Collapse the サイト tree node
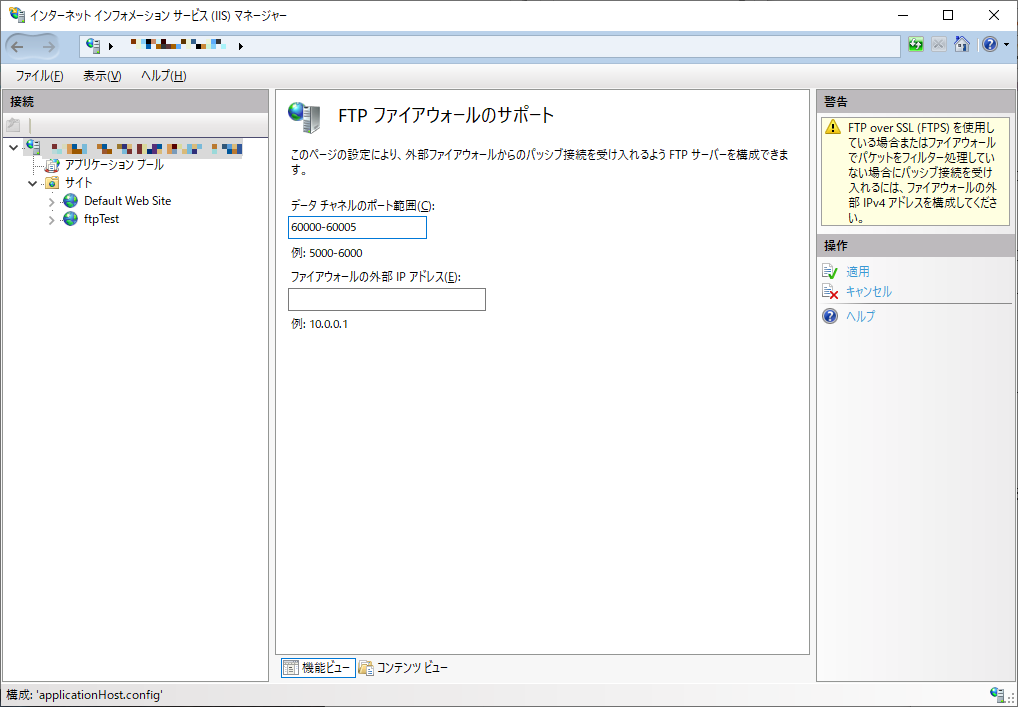Screen dimensions: 1018x707 pyautogui.click(x=32, y=182)
